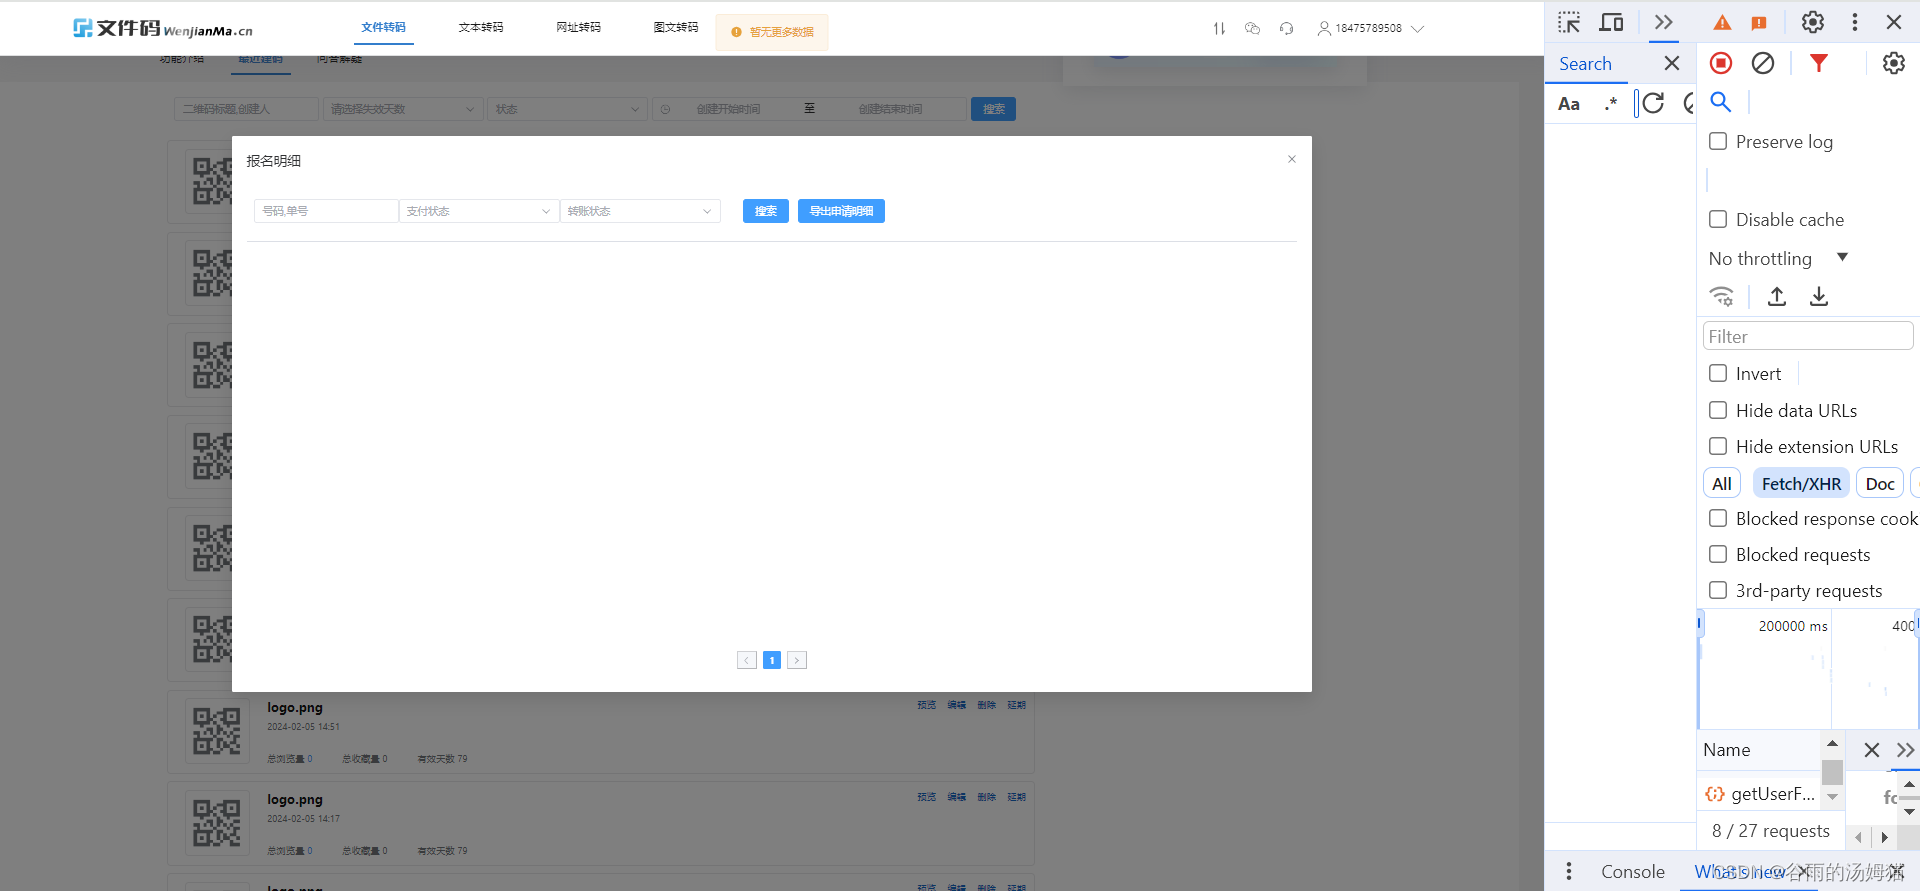Open network conditions wifi icon
The height and width of the screenshot is (891, 1920).
click(x=1722, y=296)
